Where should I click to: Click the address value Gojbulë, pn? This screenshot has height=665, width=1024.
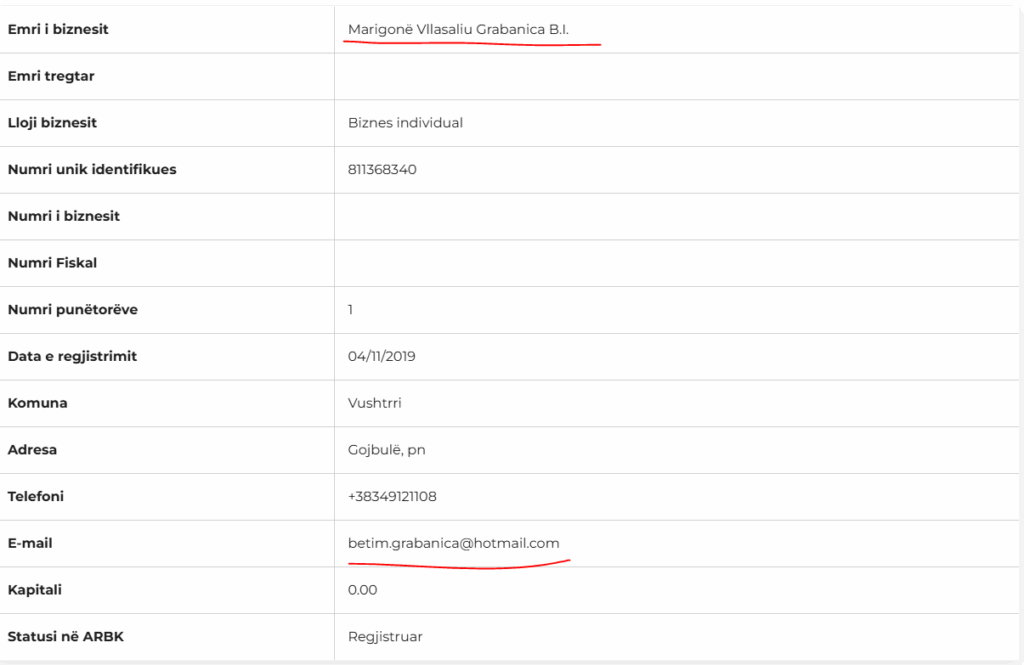pos(386,450)
